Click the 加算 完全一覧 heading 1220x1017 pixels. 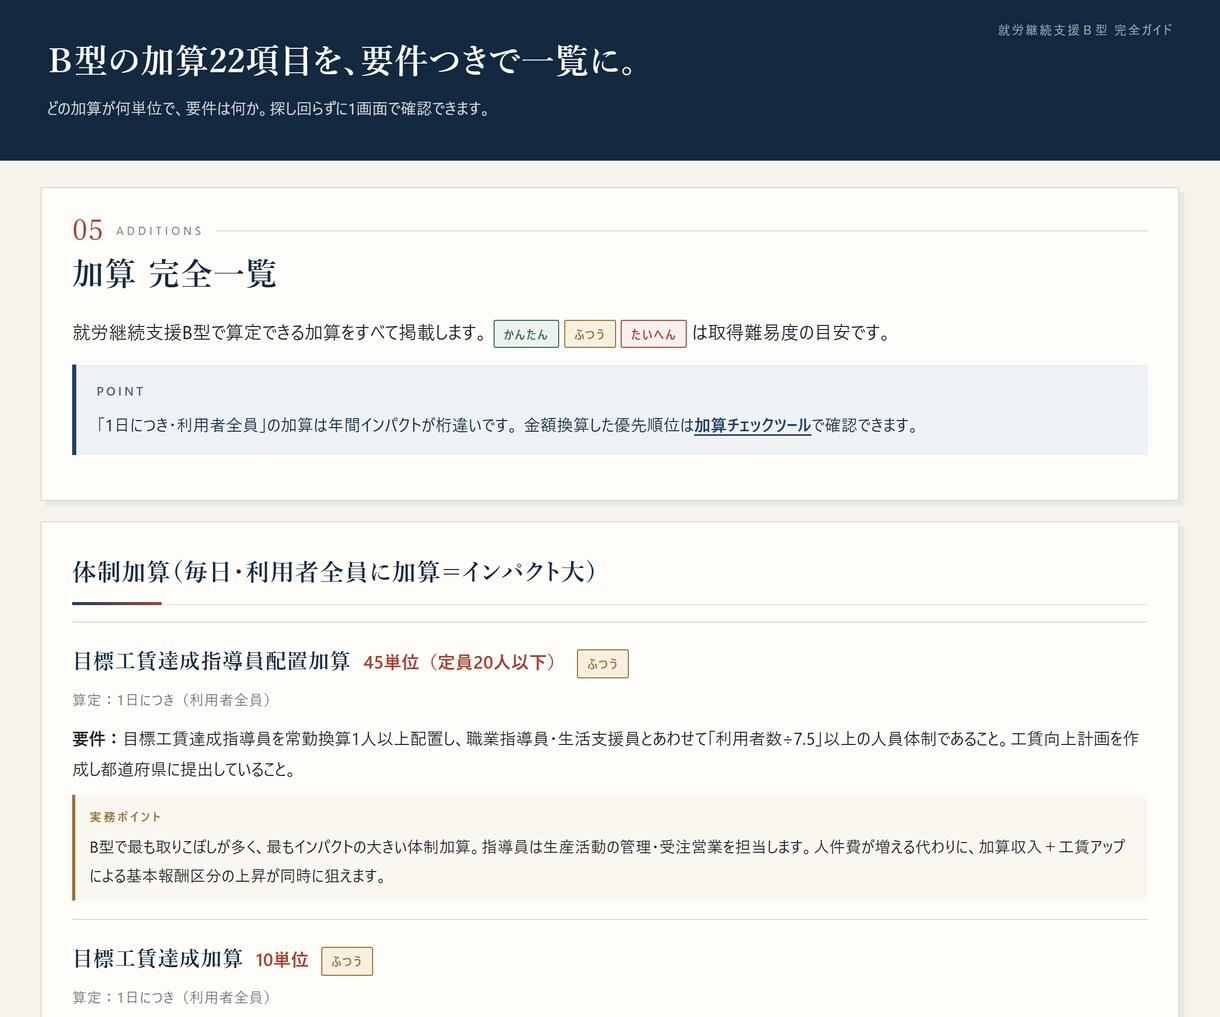coord(174,273)
